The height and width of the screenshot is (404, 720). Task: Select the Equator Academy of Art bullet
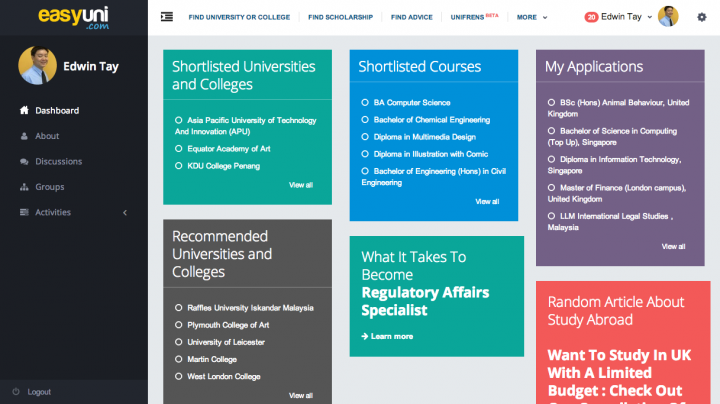pyautogui.click(x=179, y=149)
